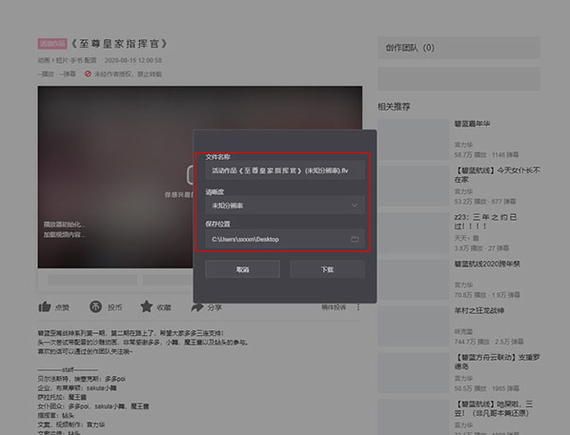570x435 pixels.
Task: Open the 创作团队 (0) panel header
Action: 459,48
